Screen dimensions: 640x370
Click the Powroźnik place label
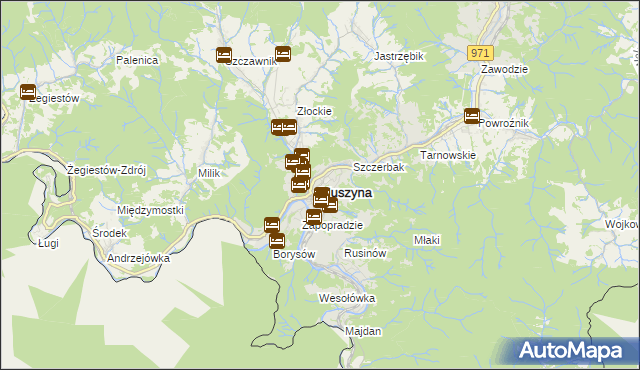(x=504, y=123)
